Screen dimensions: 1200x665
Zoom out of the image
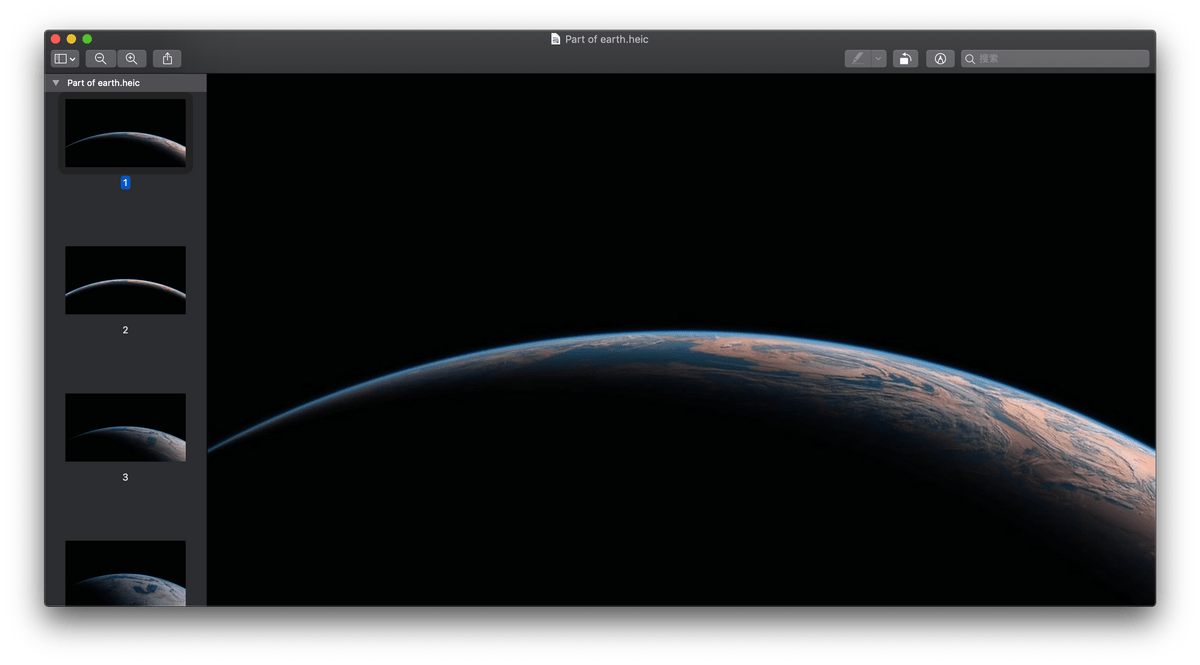click(101, 59)
